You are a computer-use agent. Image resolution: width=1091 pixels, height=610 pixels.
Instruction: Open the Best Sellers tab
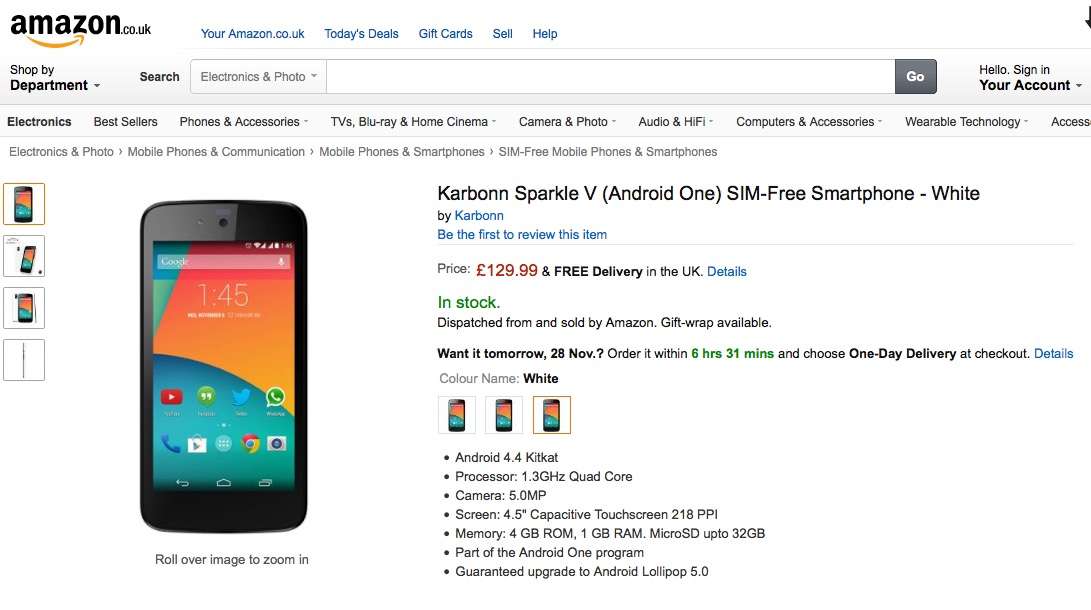[x=125, y=122]
